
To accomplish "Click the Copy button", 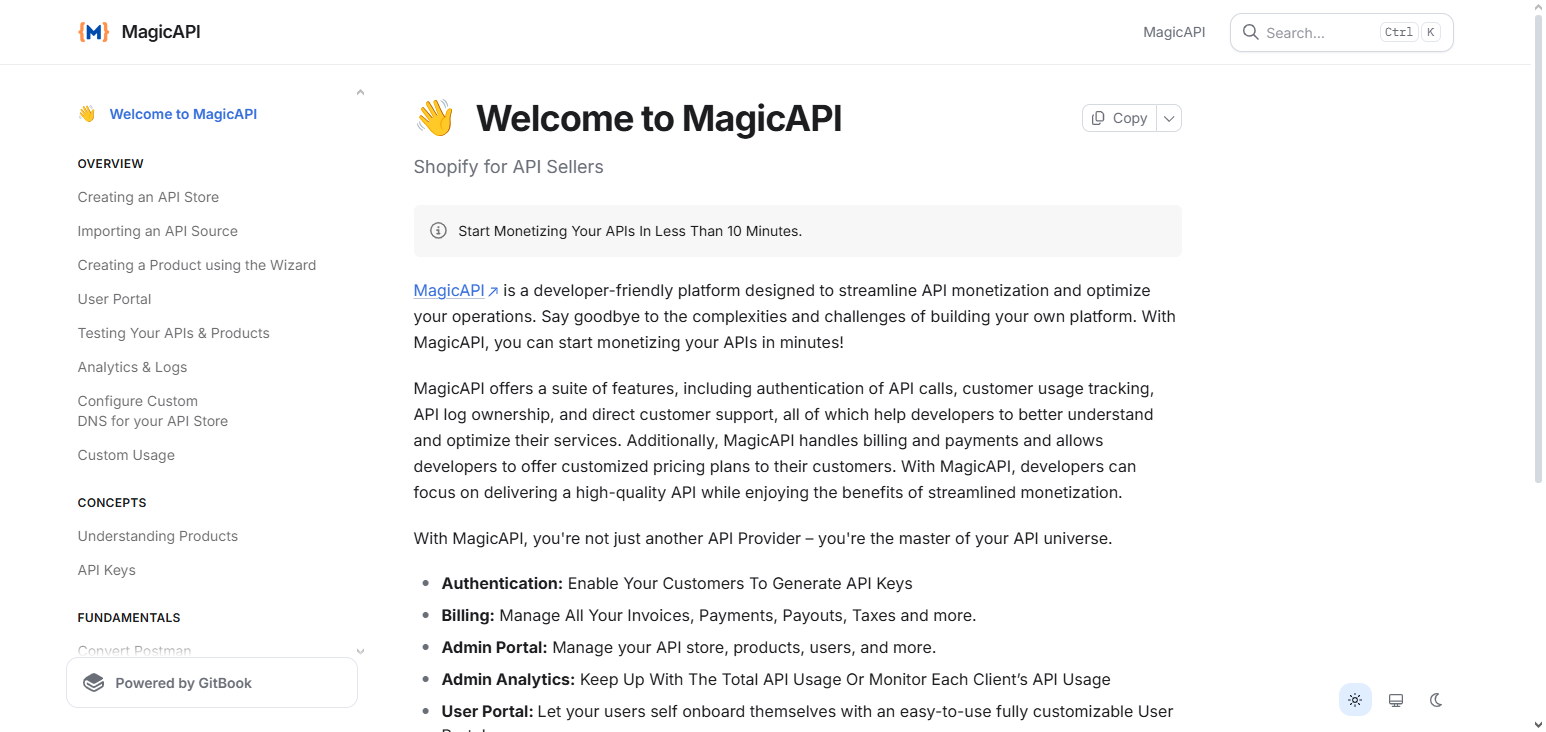I will pos(1119,118).
